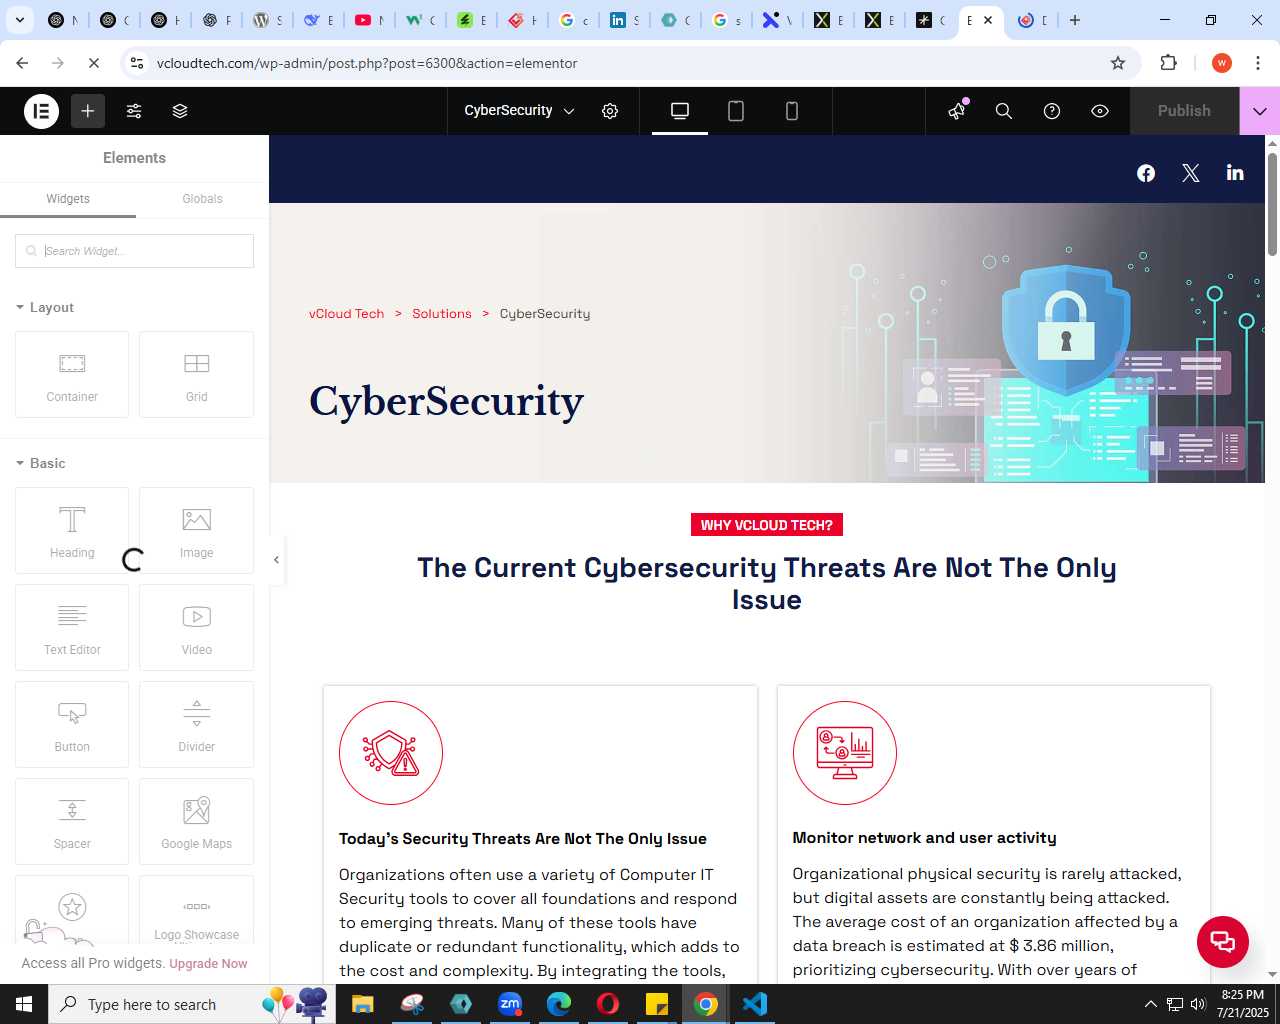Switch to the Widgets tab
The width and height of the screenshot is (1280, 1024).
tap(68, 199)
